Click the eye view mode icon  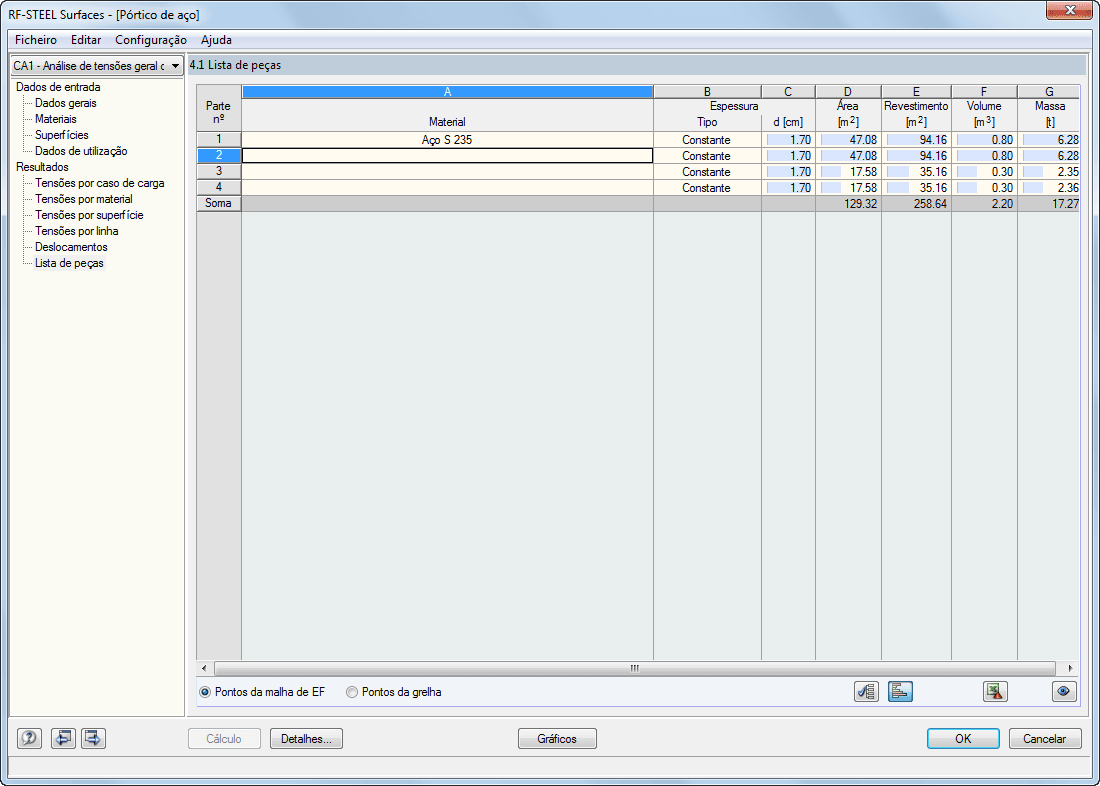click(1064, 691)
